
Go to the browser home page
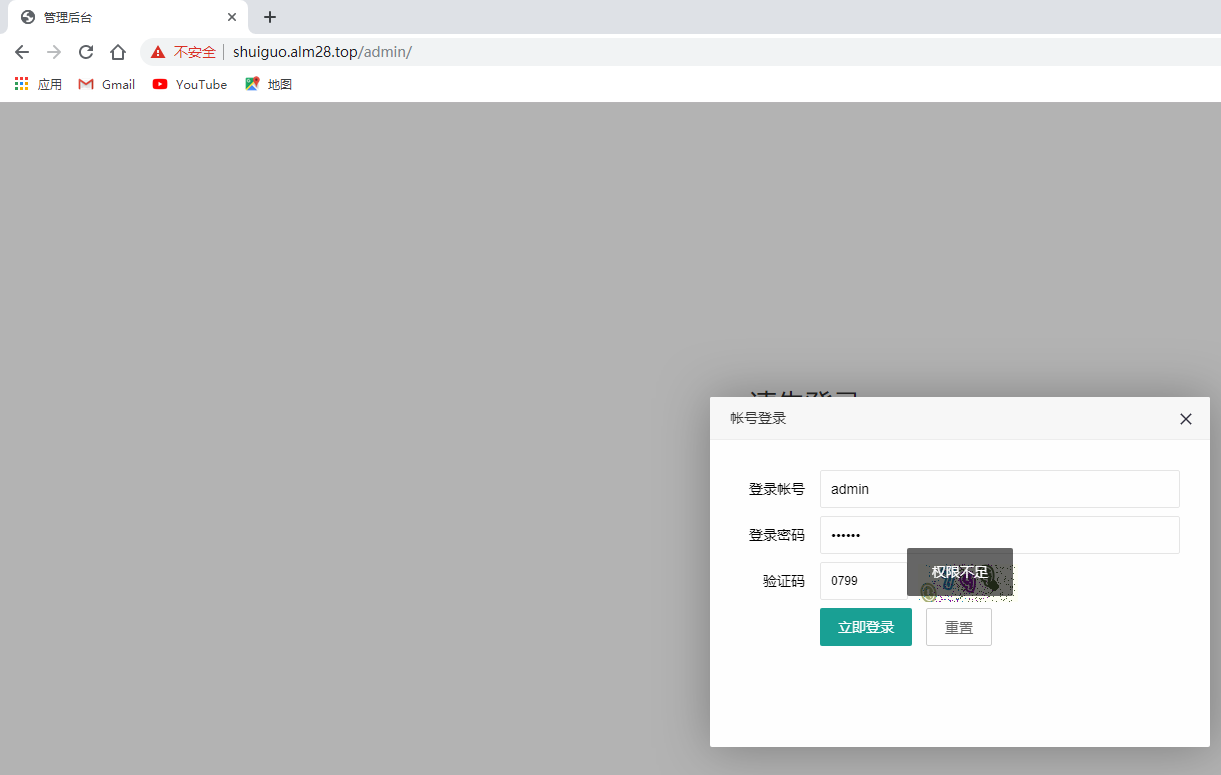tap(118, 52)
